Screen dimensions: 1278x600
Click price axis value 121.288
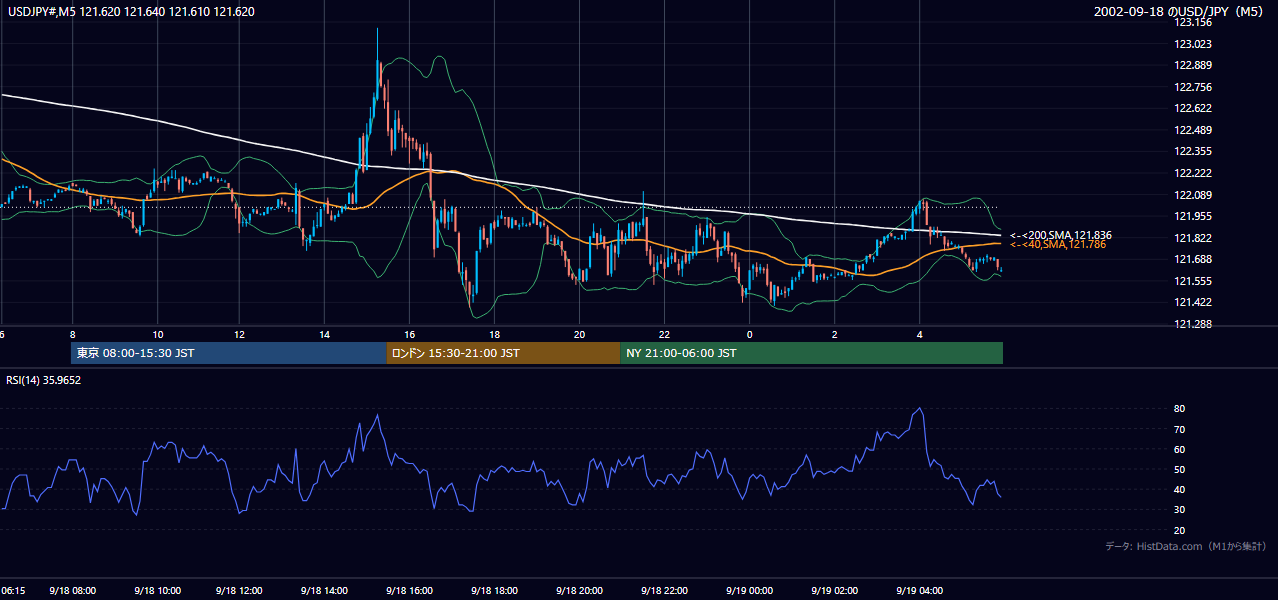coord(1193,324)
